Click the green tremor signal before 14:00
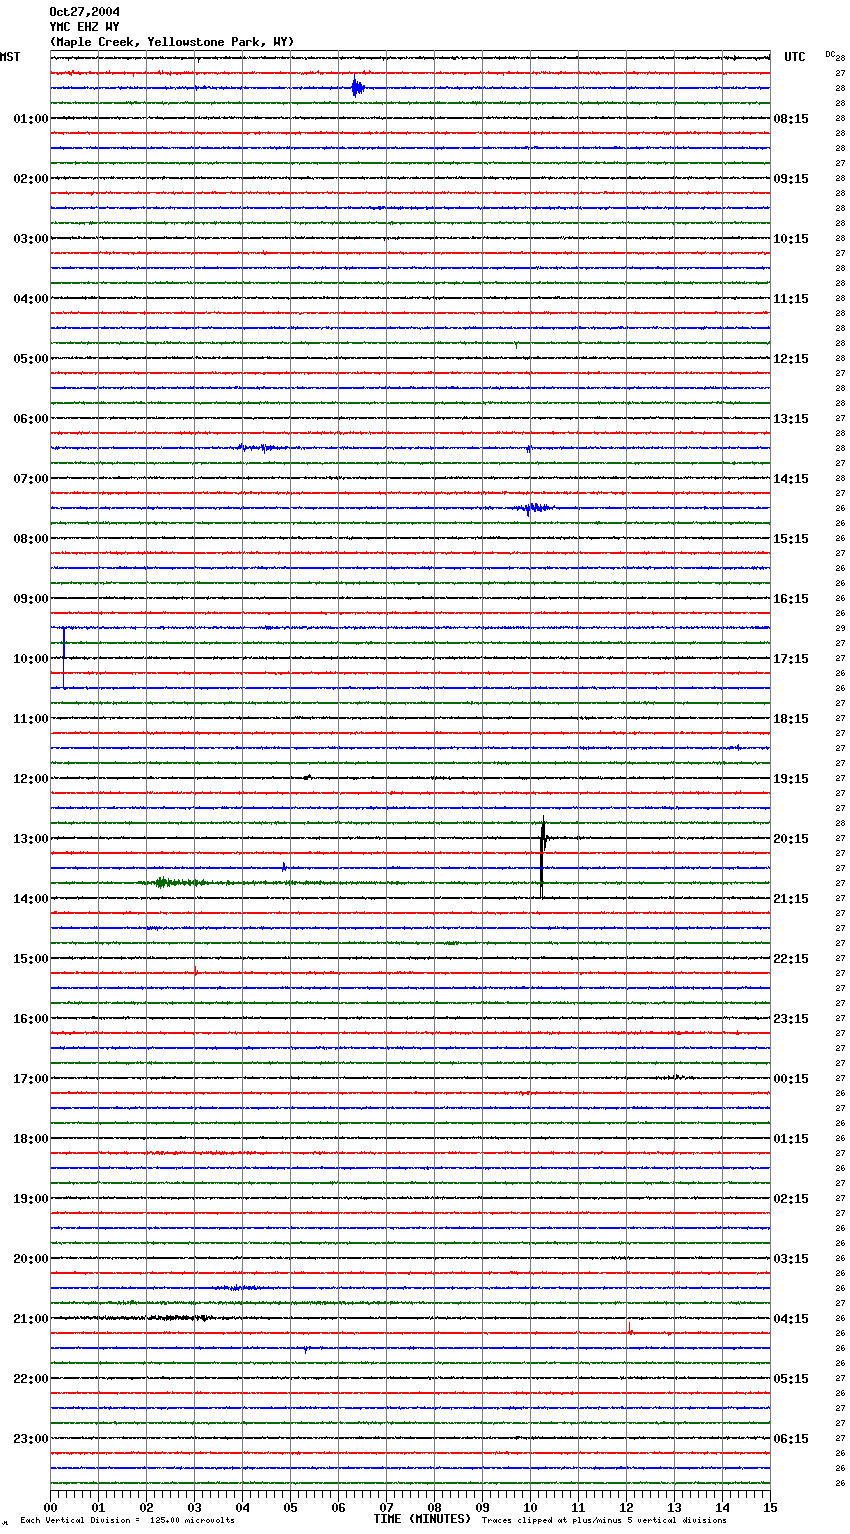Screen dimensions: 850x1534 pyautogui.click(x=175, y=882)
